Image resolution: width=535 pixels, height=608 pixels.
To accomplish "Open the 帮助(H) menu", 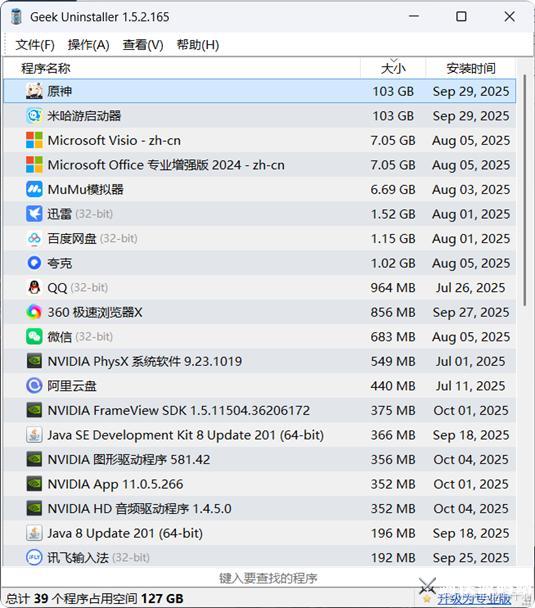I will [x=198, y=45].
